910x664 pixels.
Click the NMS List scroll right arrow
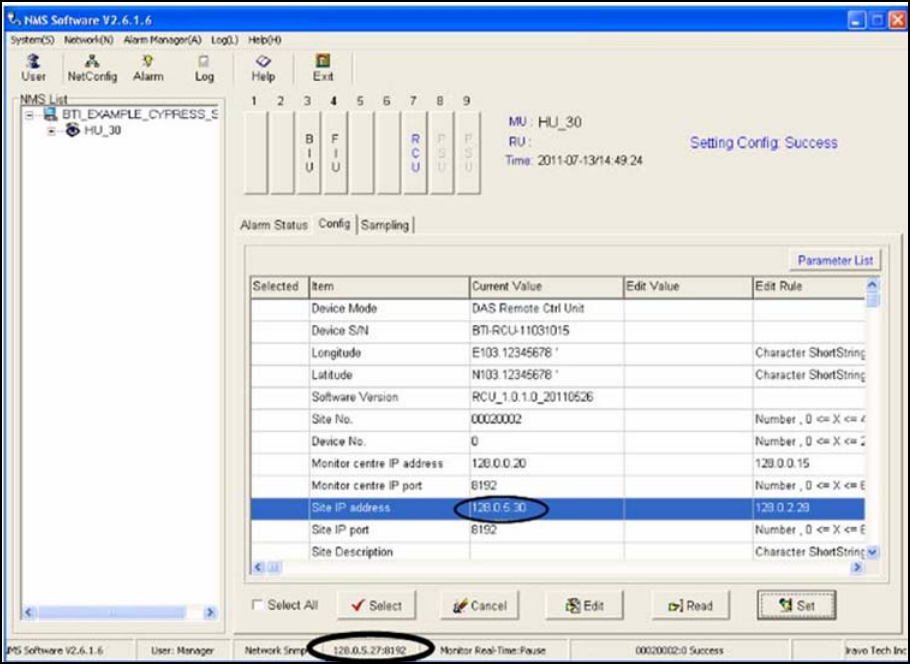tap(211, 612)
